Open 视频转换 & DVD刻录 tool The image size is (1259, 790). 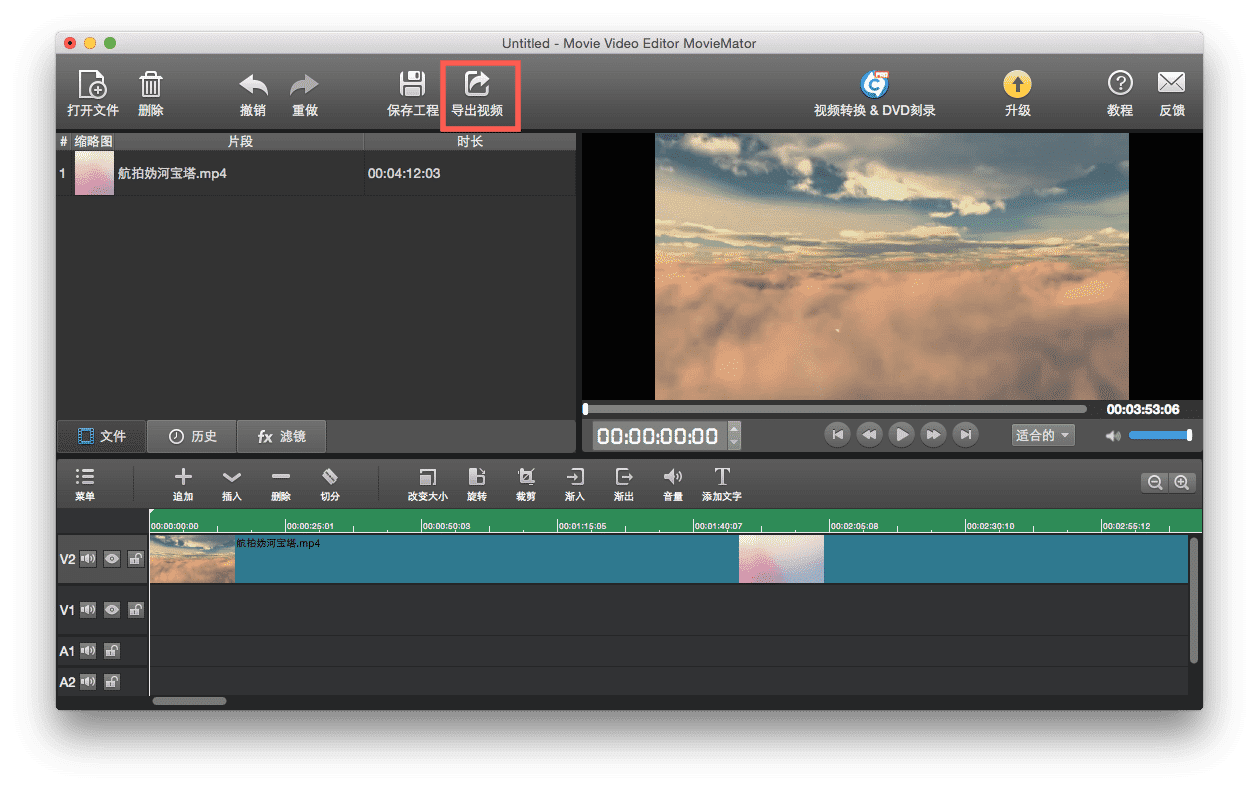click(875, 94)
